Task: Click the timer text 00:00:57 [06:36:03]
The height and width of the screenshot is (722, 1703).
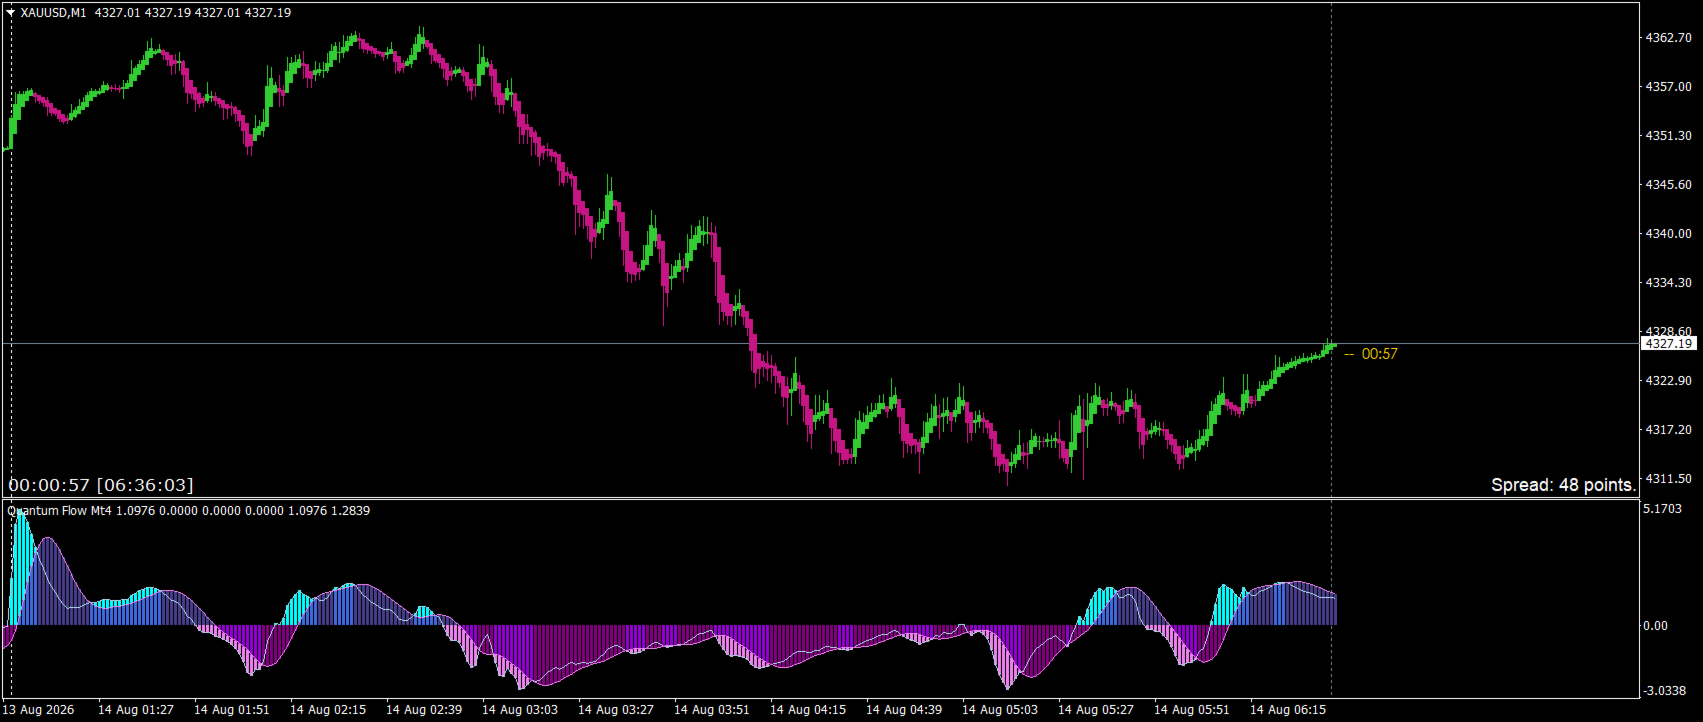Action: click(x=101, y=485)
